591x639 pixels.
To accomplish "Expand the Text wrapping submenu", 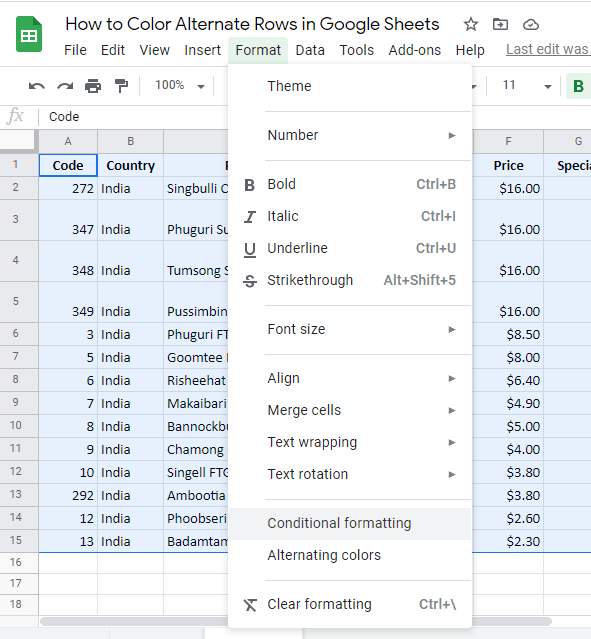I will click(350, 442).
